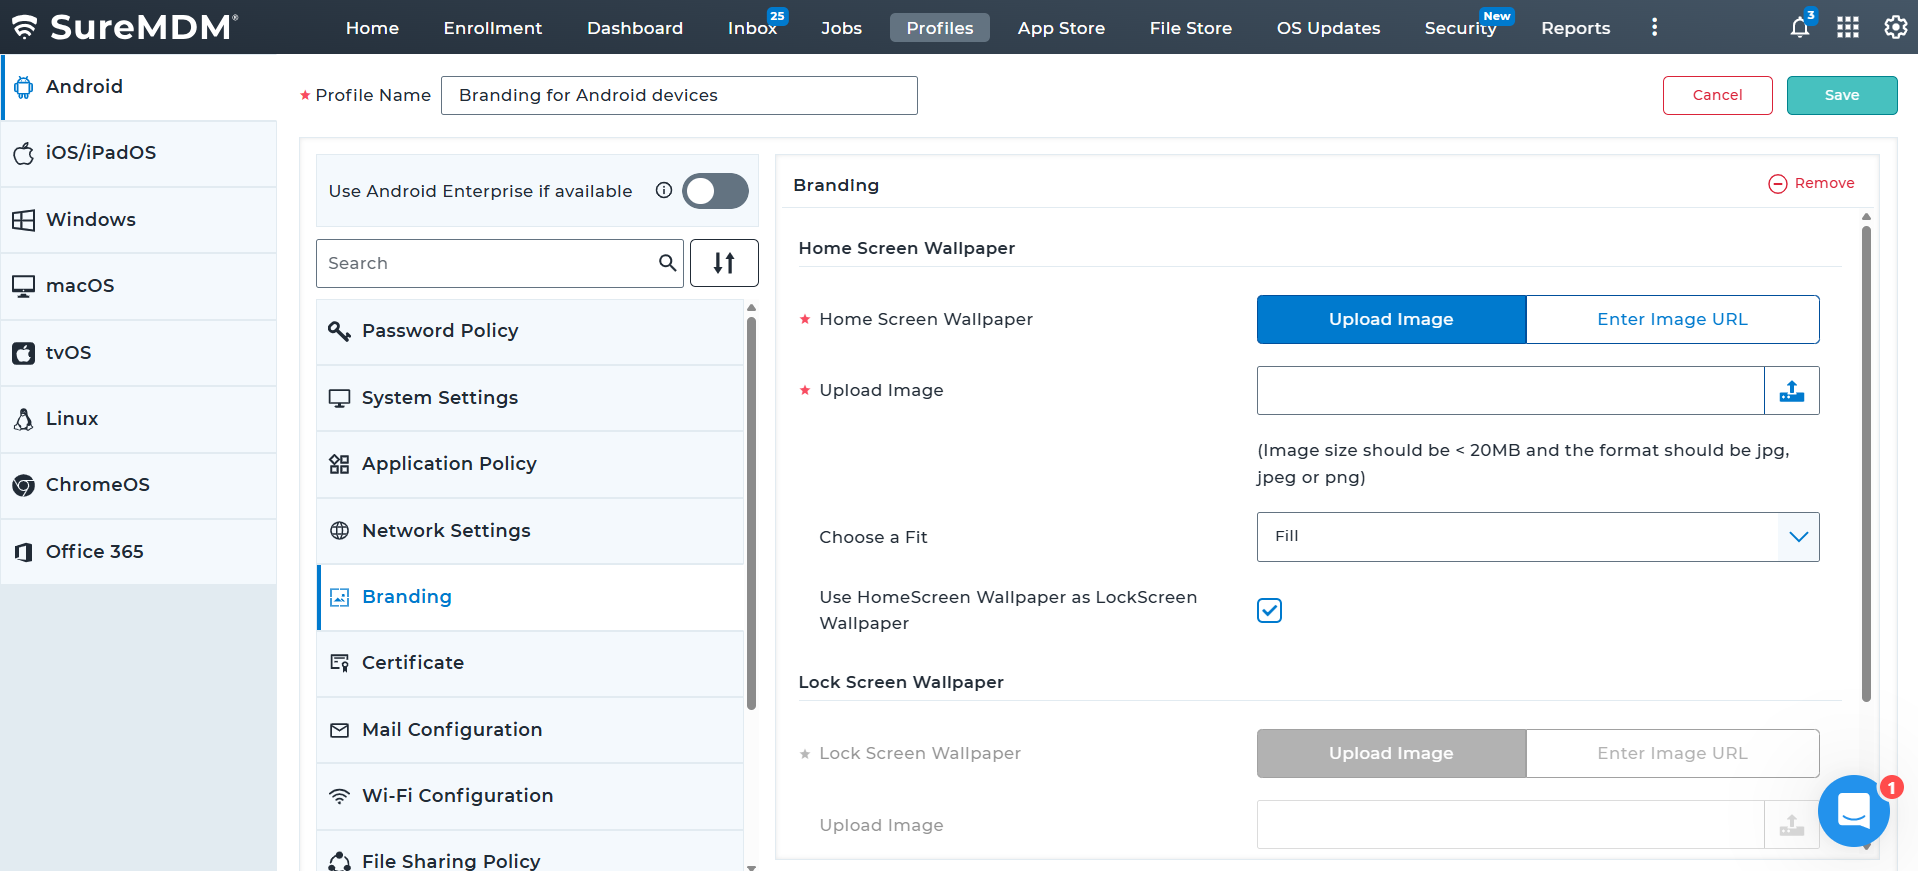Image resolution: width=1918 pixels, height=871 pixels.
Task: Open the settings gear icon
Action: pyautogui.click(x=1895, y=27)
